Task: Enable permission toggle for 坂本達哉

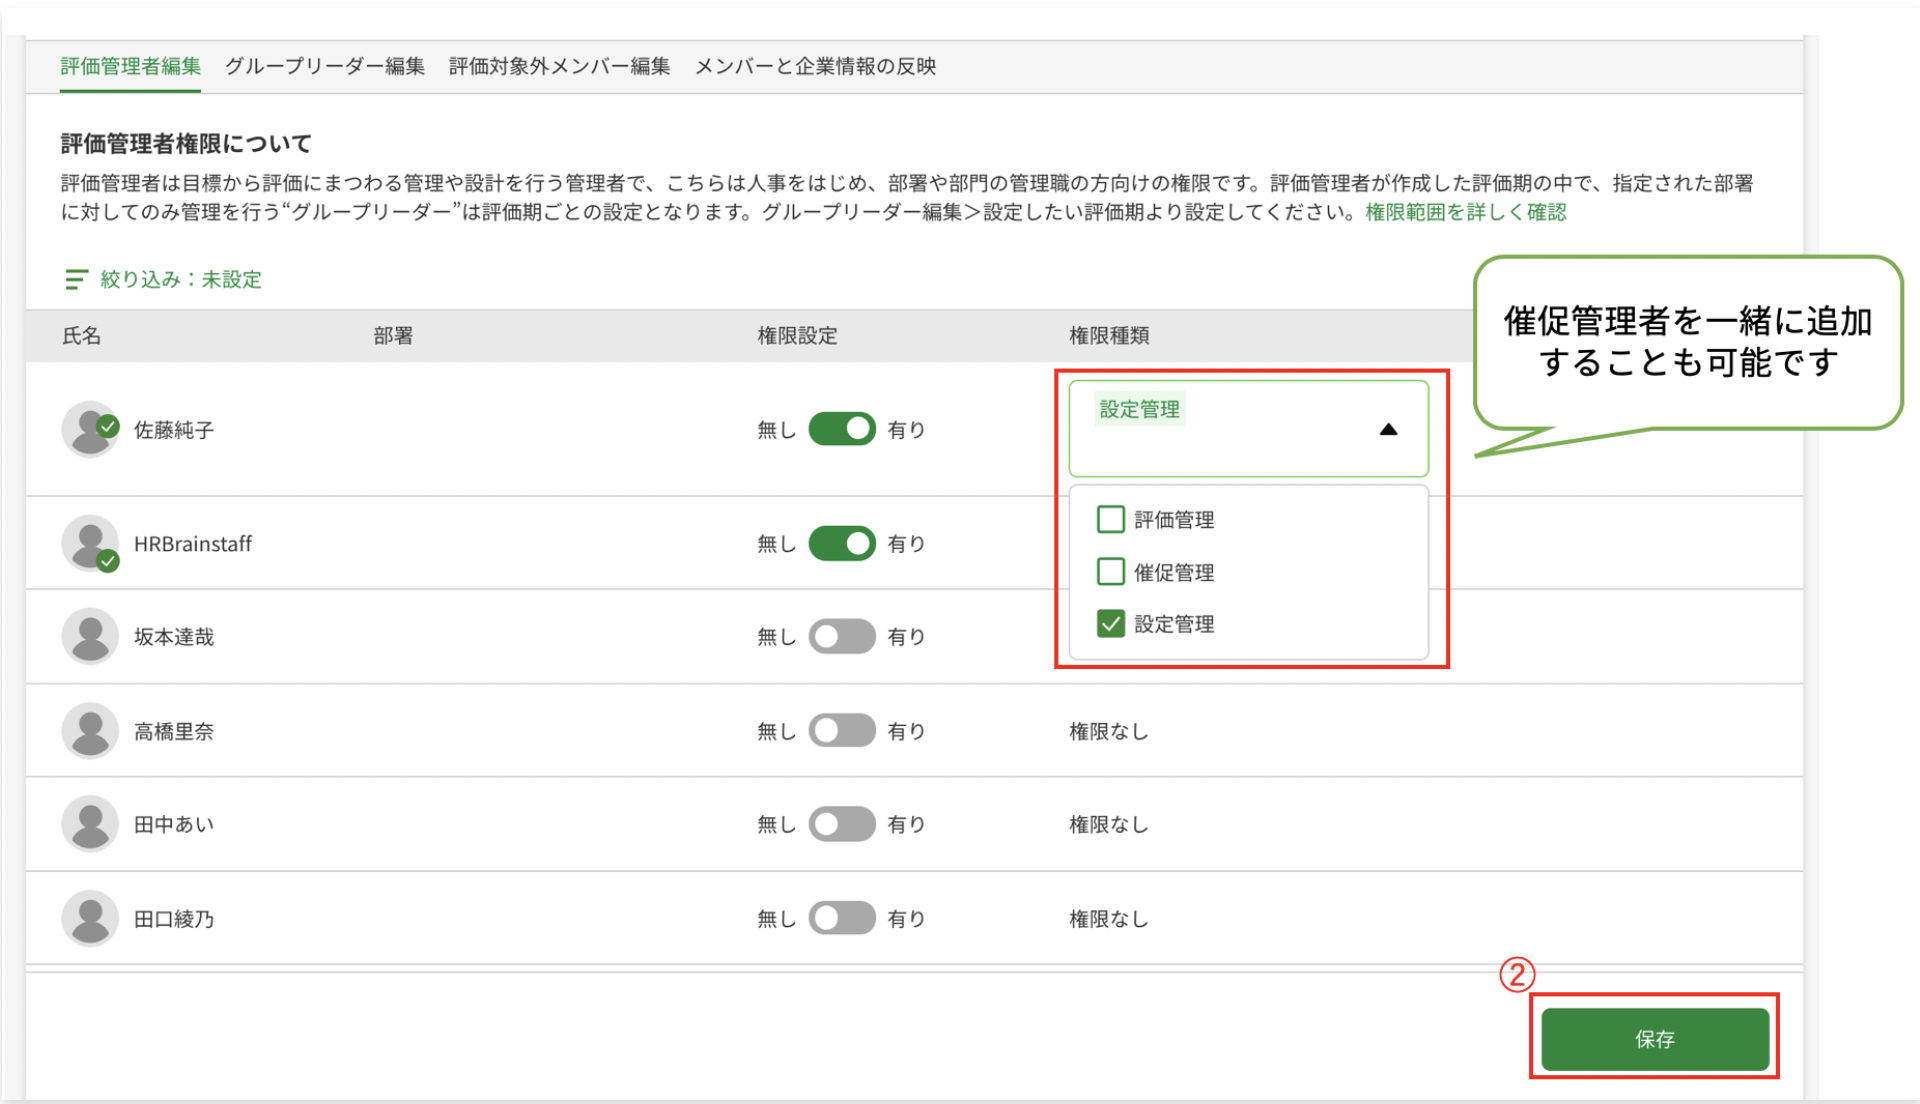Action: click(842, 637)
